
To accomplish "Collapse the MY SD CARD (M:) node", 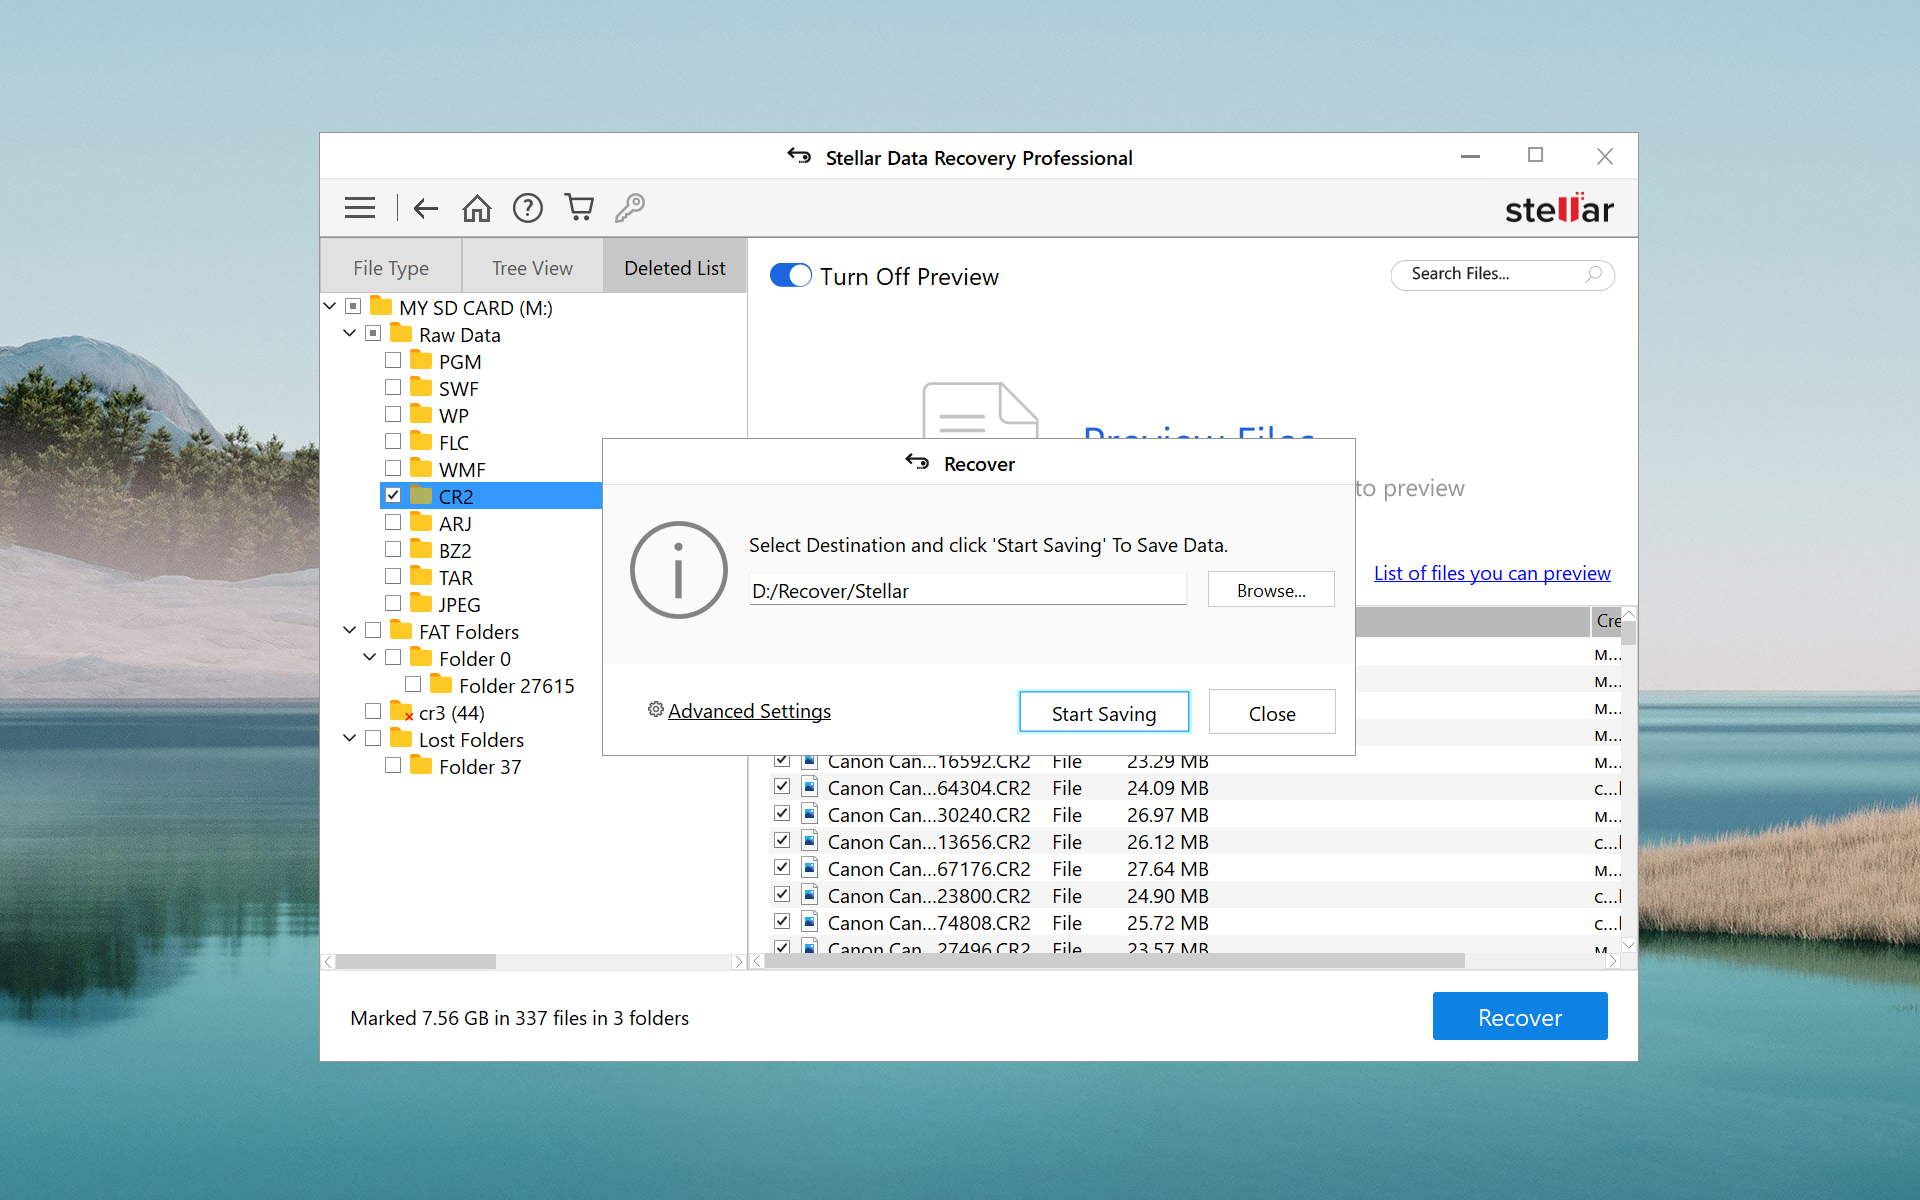I will pos(329,306).
